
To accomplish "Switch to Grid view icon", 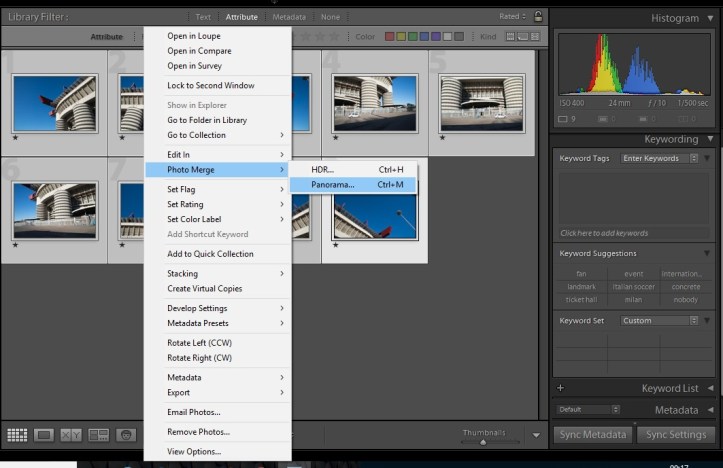I will [17, 435].
